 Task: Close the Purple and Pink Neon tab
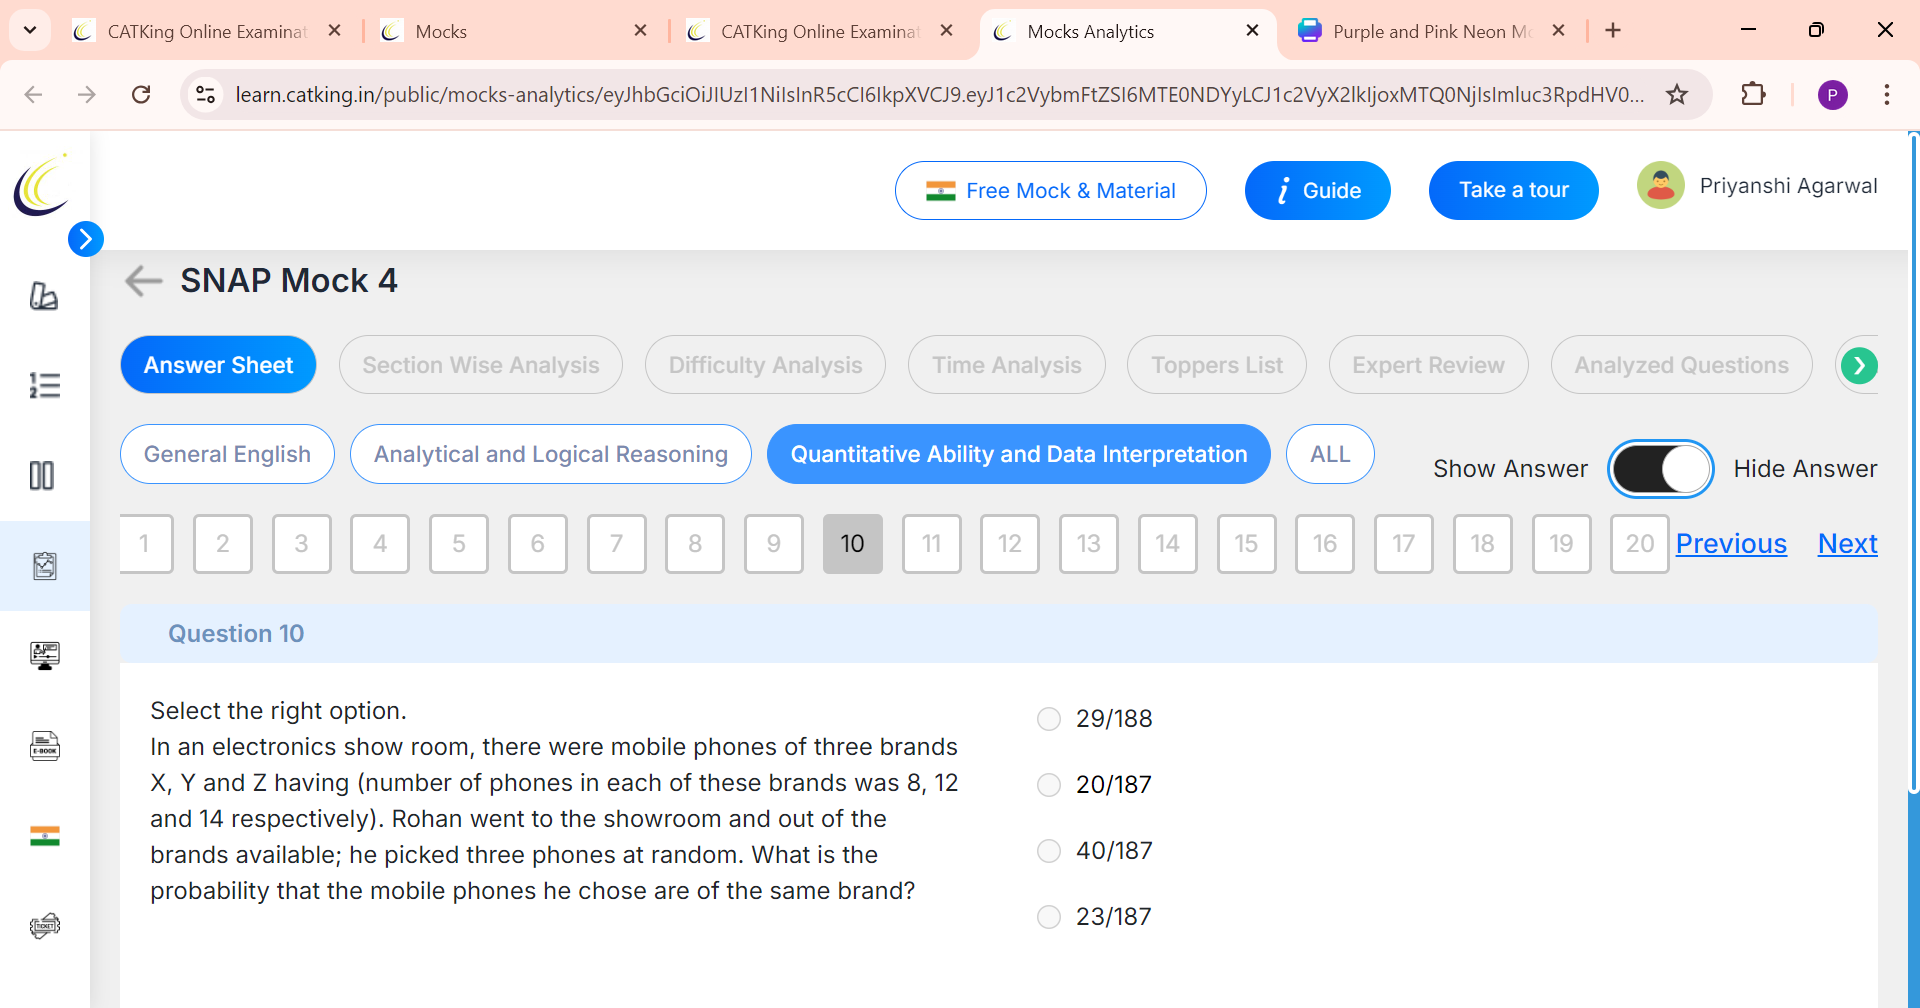pyautogui.click(x=1558, y=31)
